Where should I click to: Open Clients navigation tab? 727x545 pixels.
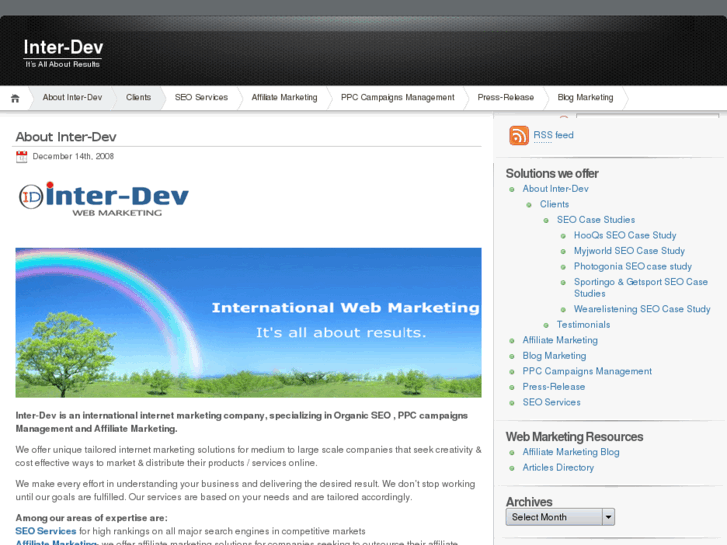(138, 97)
